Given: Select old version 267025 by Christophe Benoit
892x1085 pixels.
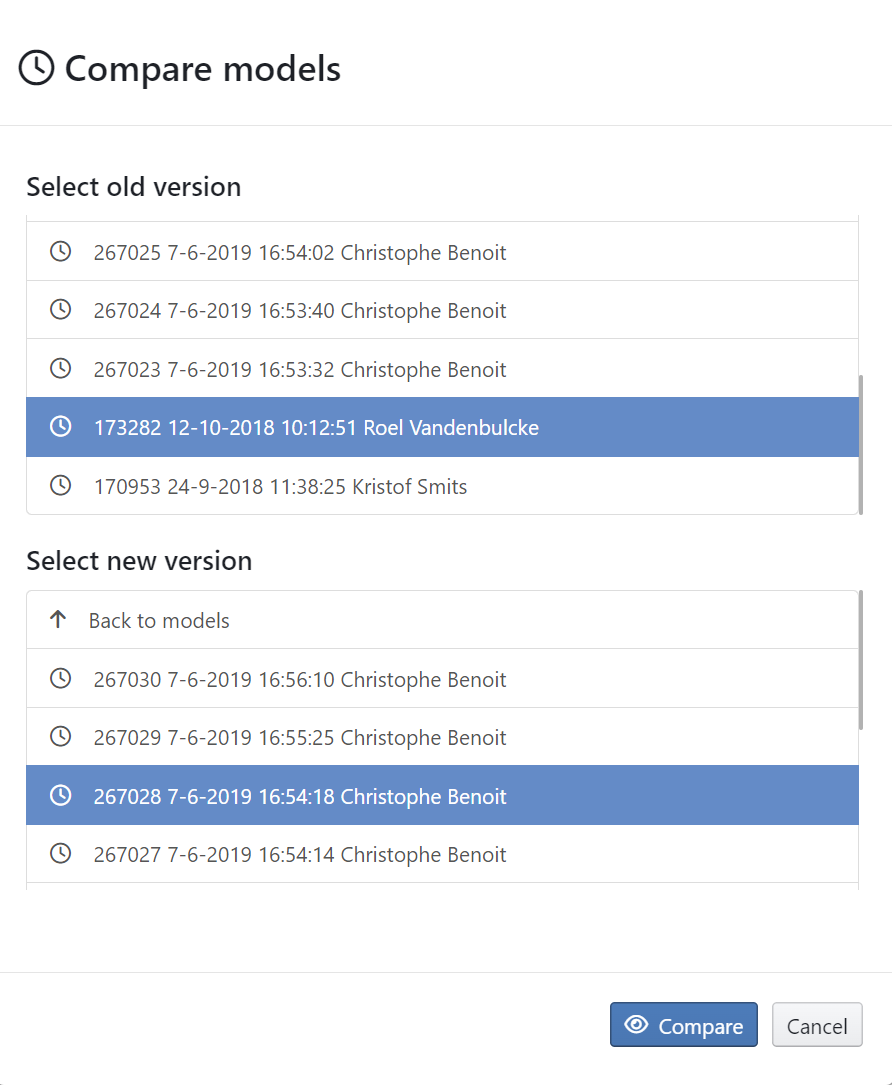Looking at the screenshot, I should click(x=300, y=253).
